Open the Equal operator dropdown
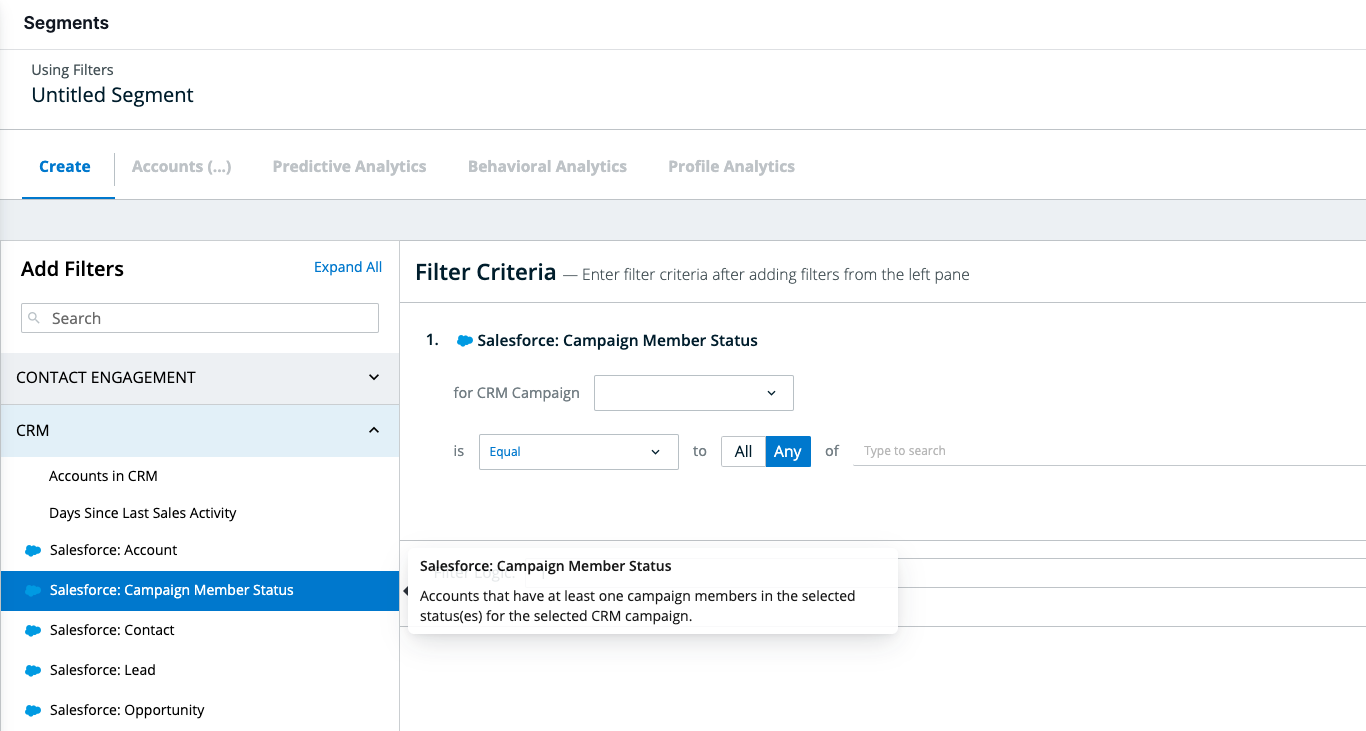 (579, 452)
